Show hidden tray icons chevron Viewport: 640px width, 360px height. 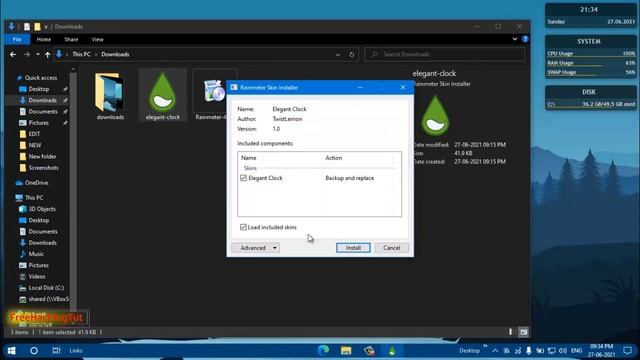tap(495, 351)
